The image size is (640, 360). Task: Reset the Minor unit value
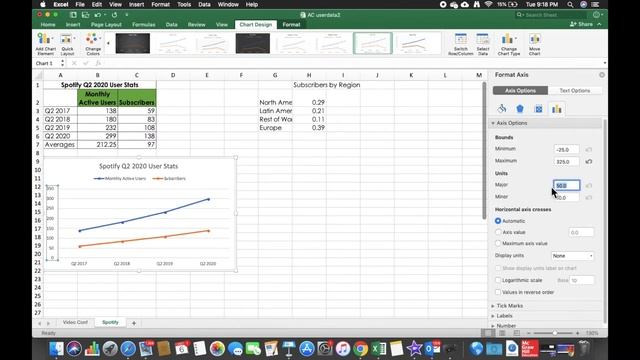click(x=589, y=198)
